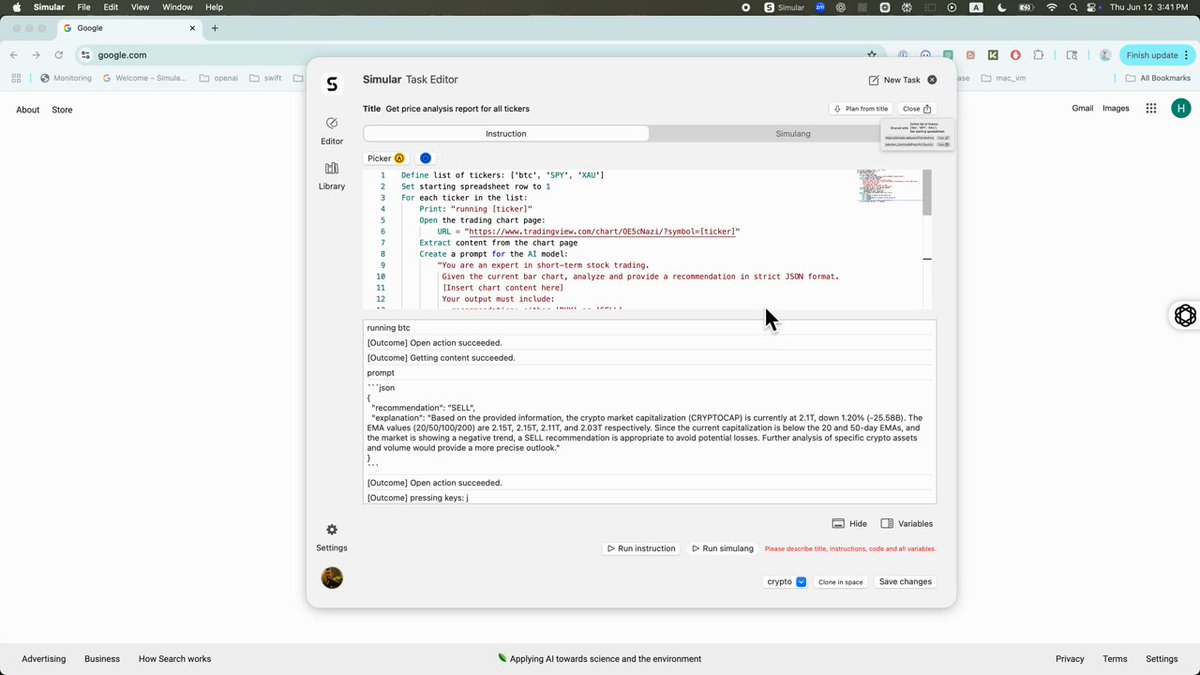Click the user avatar at sidebar bottom
The width and height of the screenshot is (1200, 675).
(332, 578)
